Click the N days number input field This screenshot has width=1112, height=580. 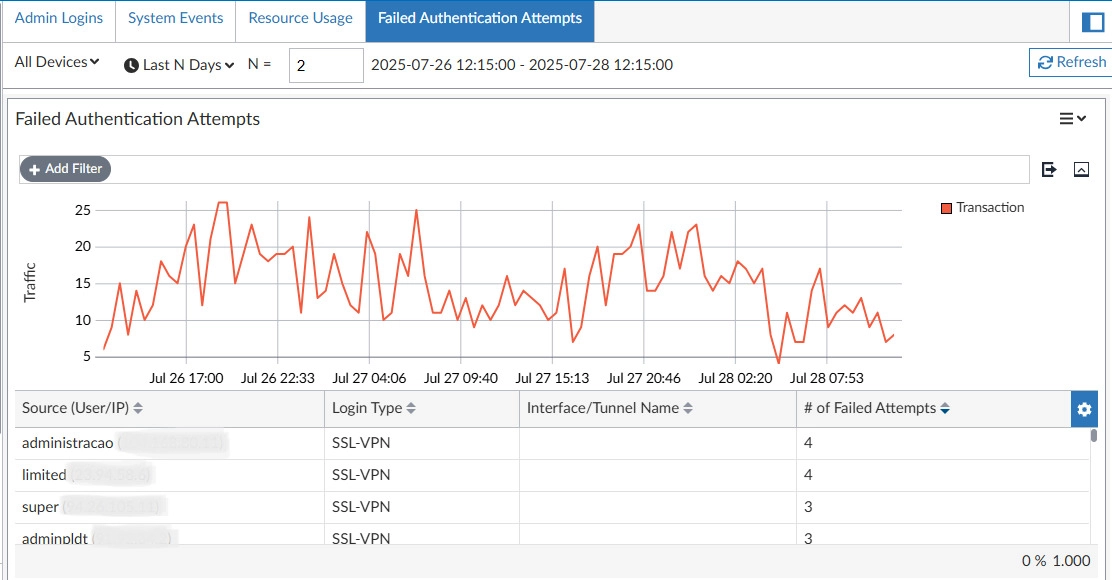326,65
